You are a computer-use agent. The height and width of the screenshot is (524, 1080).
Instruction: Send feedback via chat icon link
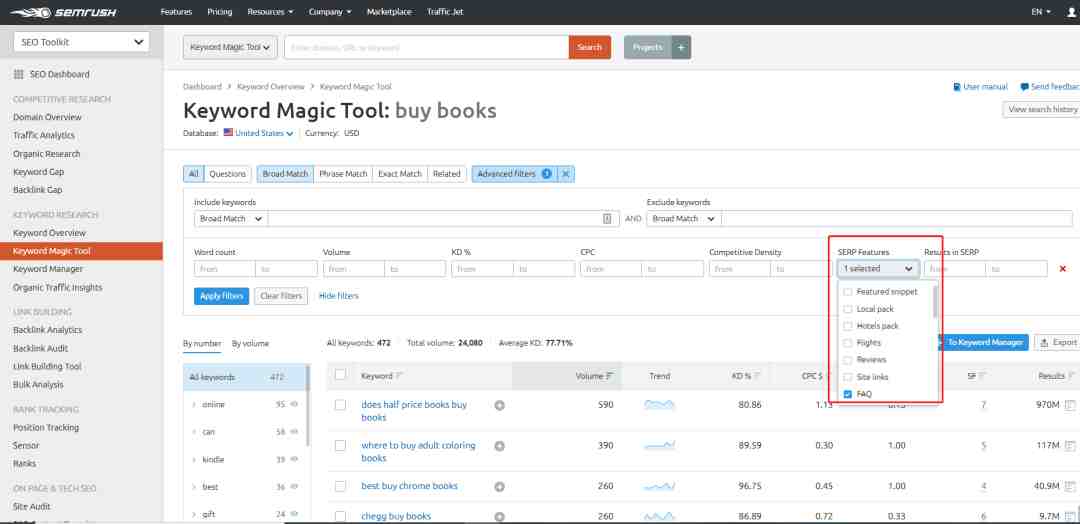[x=1050, y=87]
